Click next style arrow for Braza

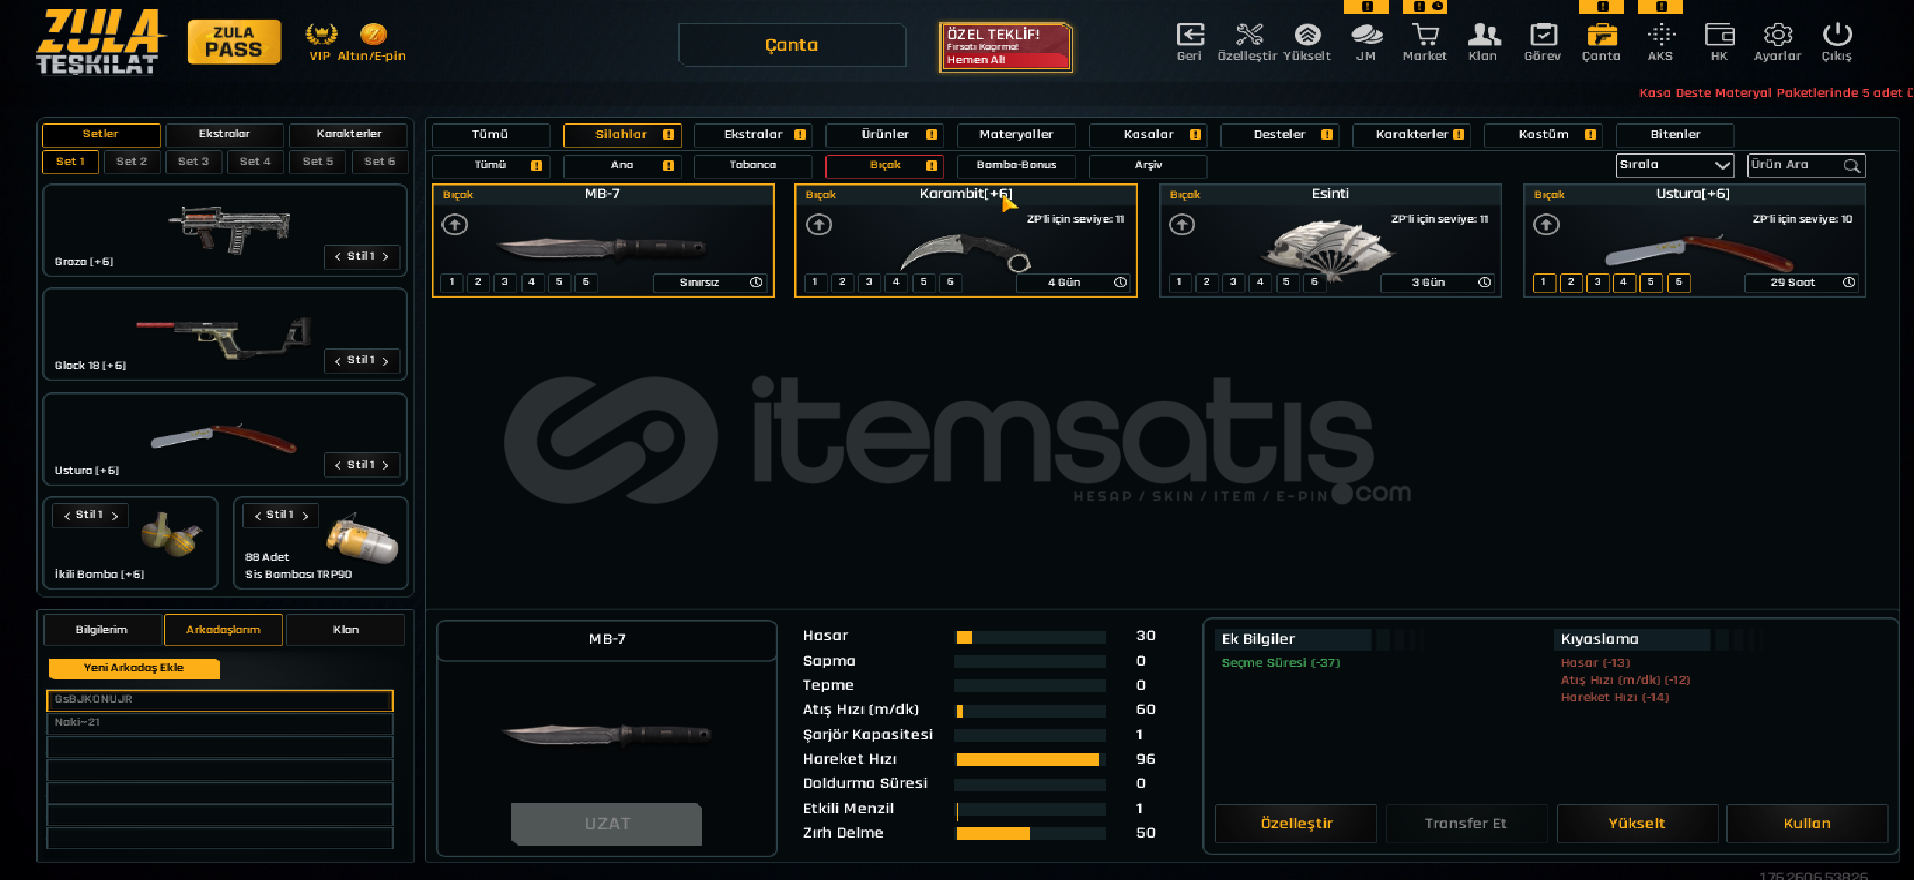(386, 257)
